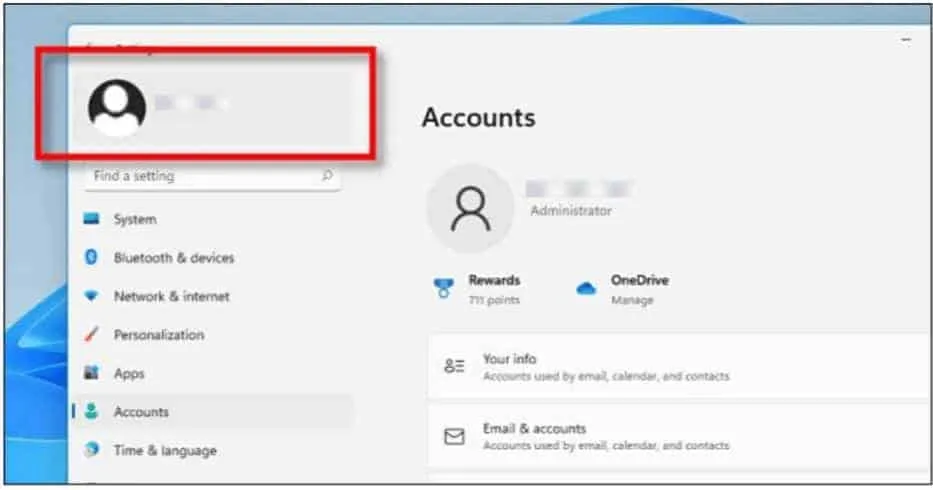Click the large account picture above Rewards

coord(471,209)
